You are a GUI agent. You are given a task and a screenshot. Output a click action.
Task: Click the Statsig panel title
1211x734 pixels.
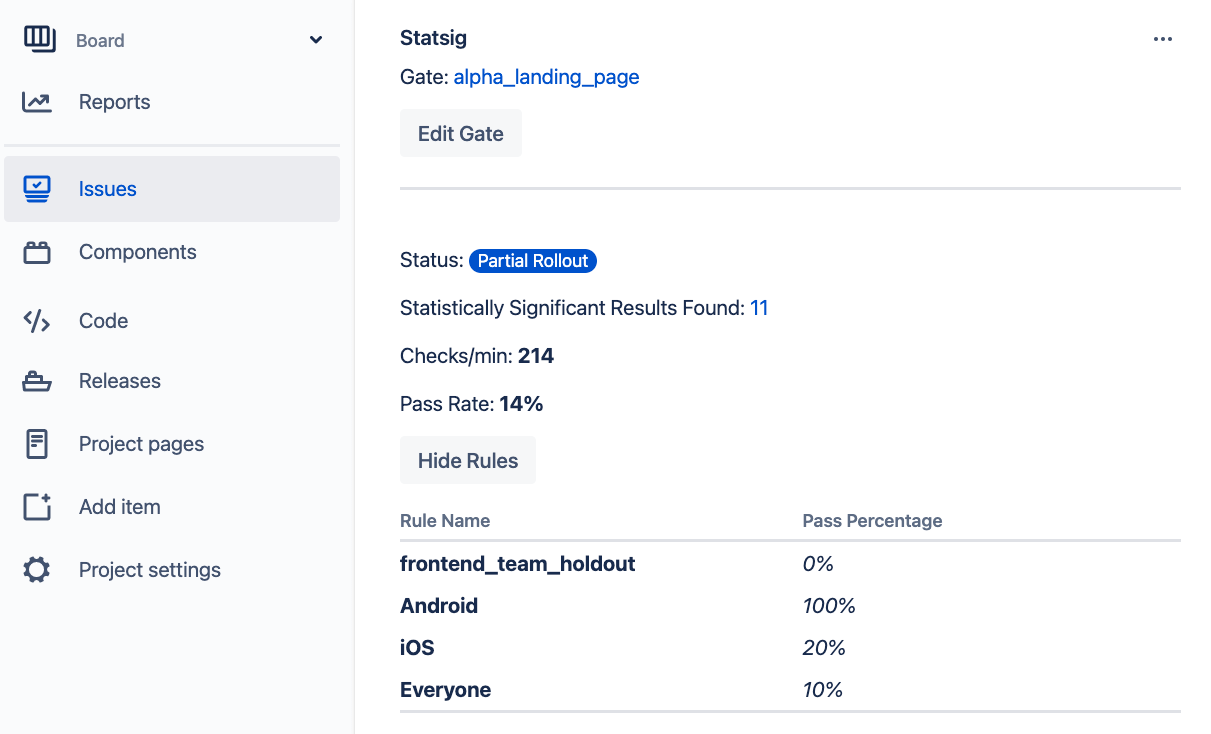click(x=433, y=38)
